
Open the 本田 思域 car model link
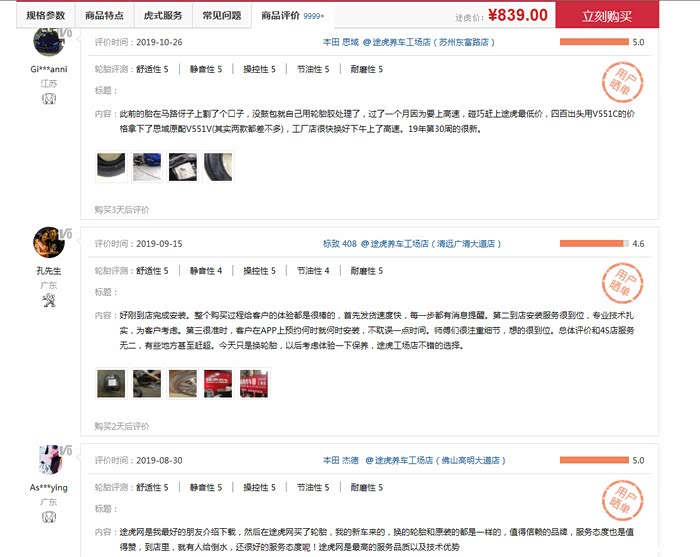pyautogui.click(x=341, y=42)
